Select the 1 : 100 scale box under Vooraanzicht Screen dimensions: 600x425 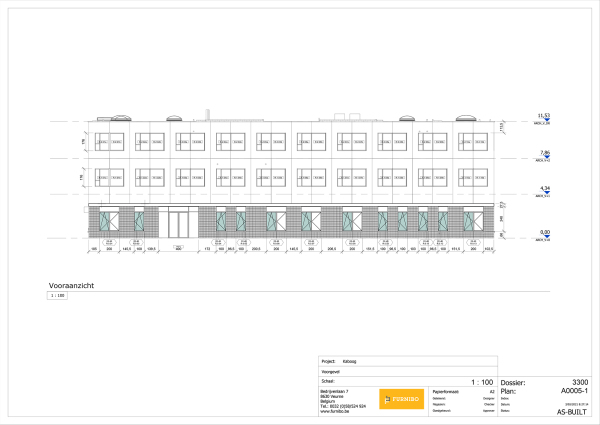pyautogui.click(x=56, y=296)
